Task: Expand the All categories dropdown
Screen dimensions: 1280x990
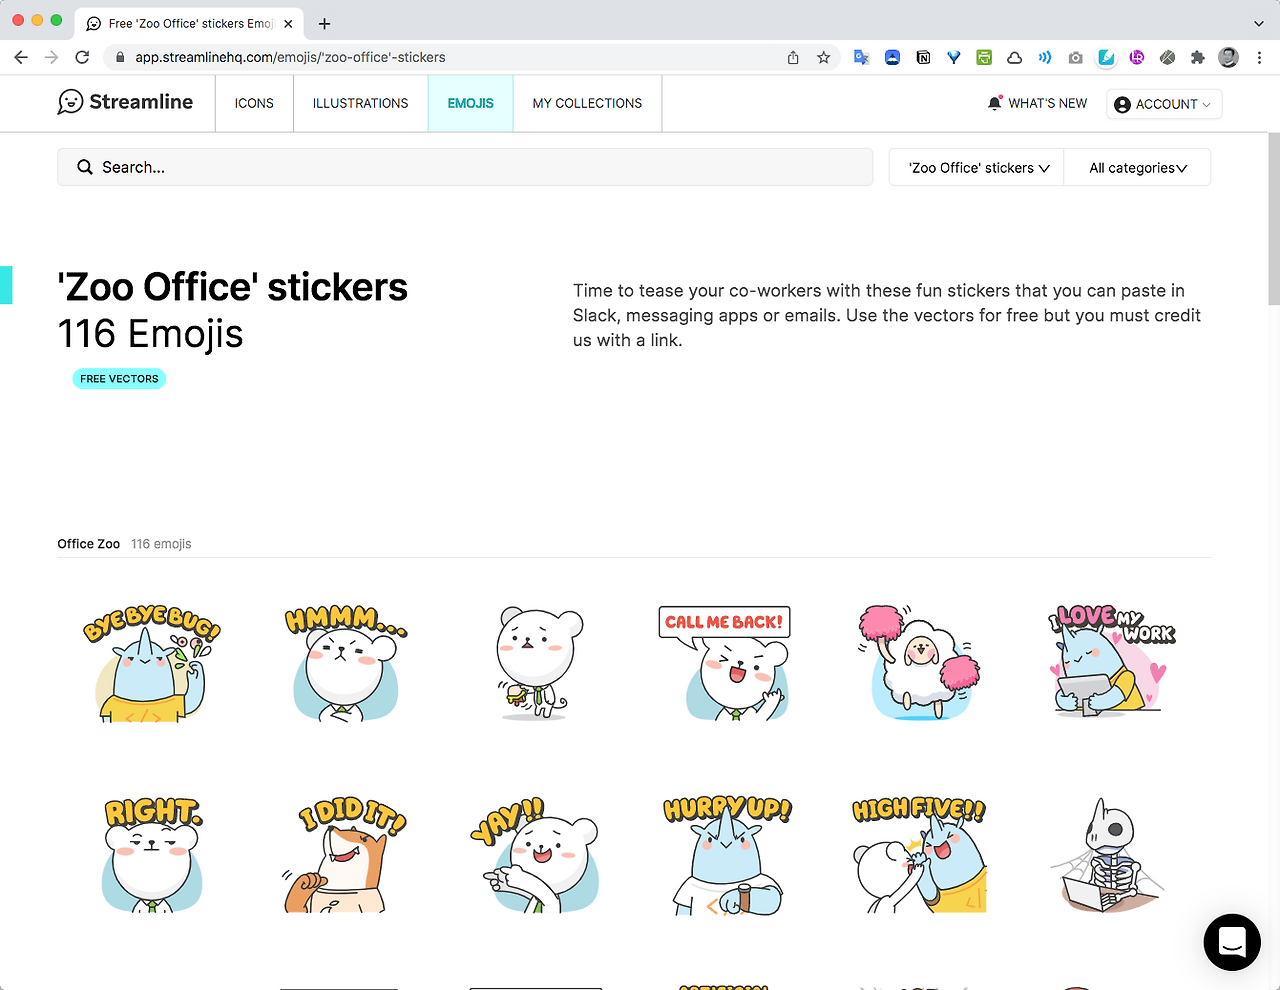Action: pos(1138,167)
